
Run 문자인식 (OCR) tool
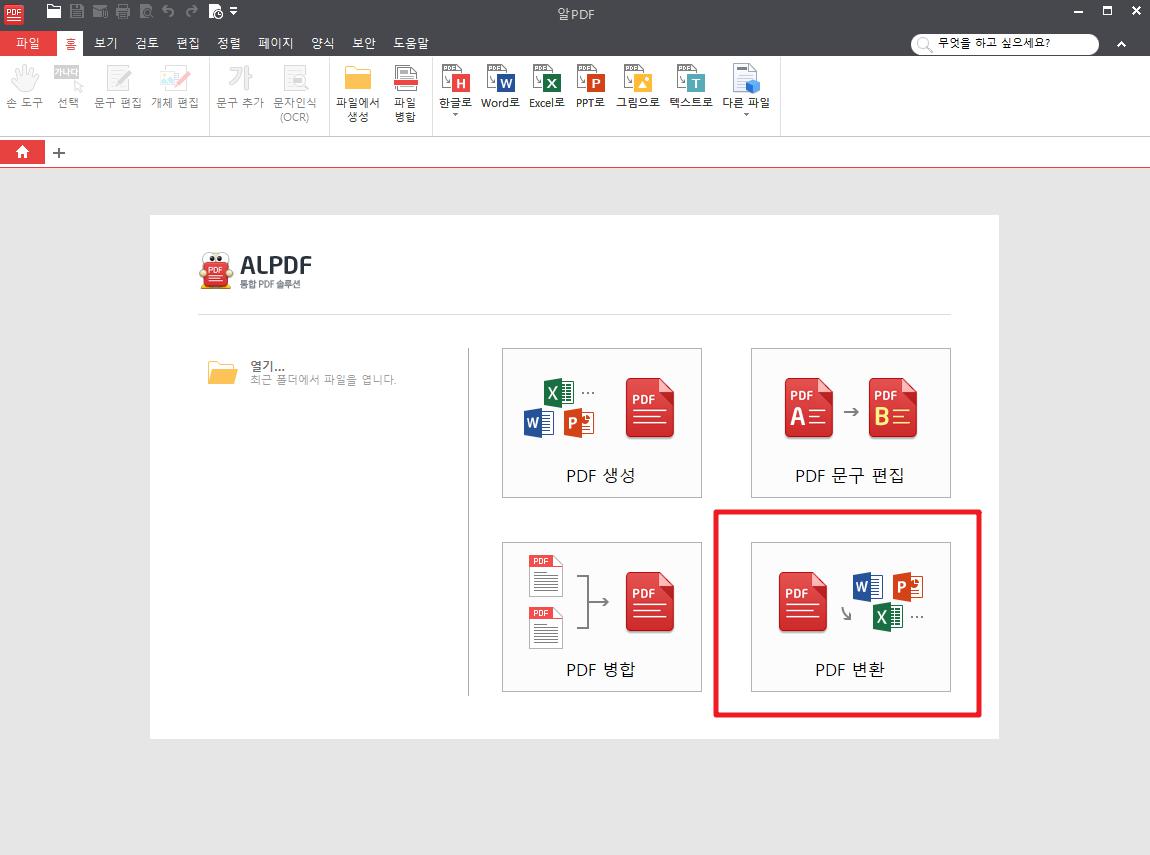(x=295, y=94)
